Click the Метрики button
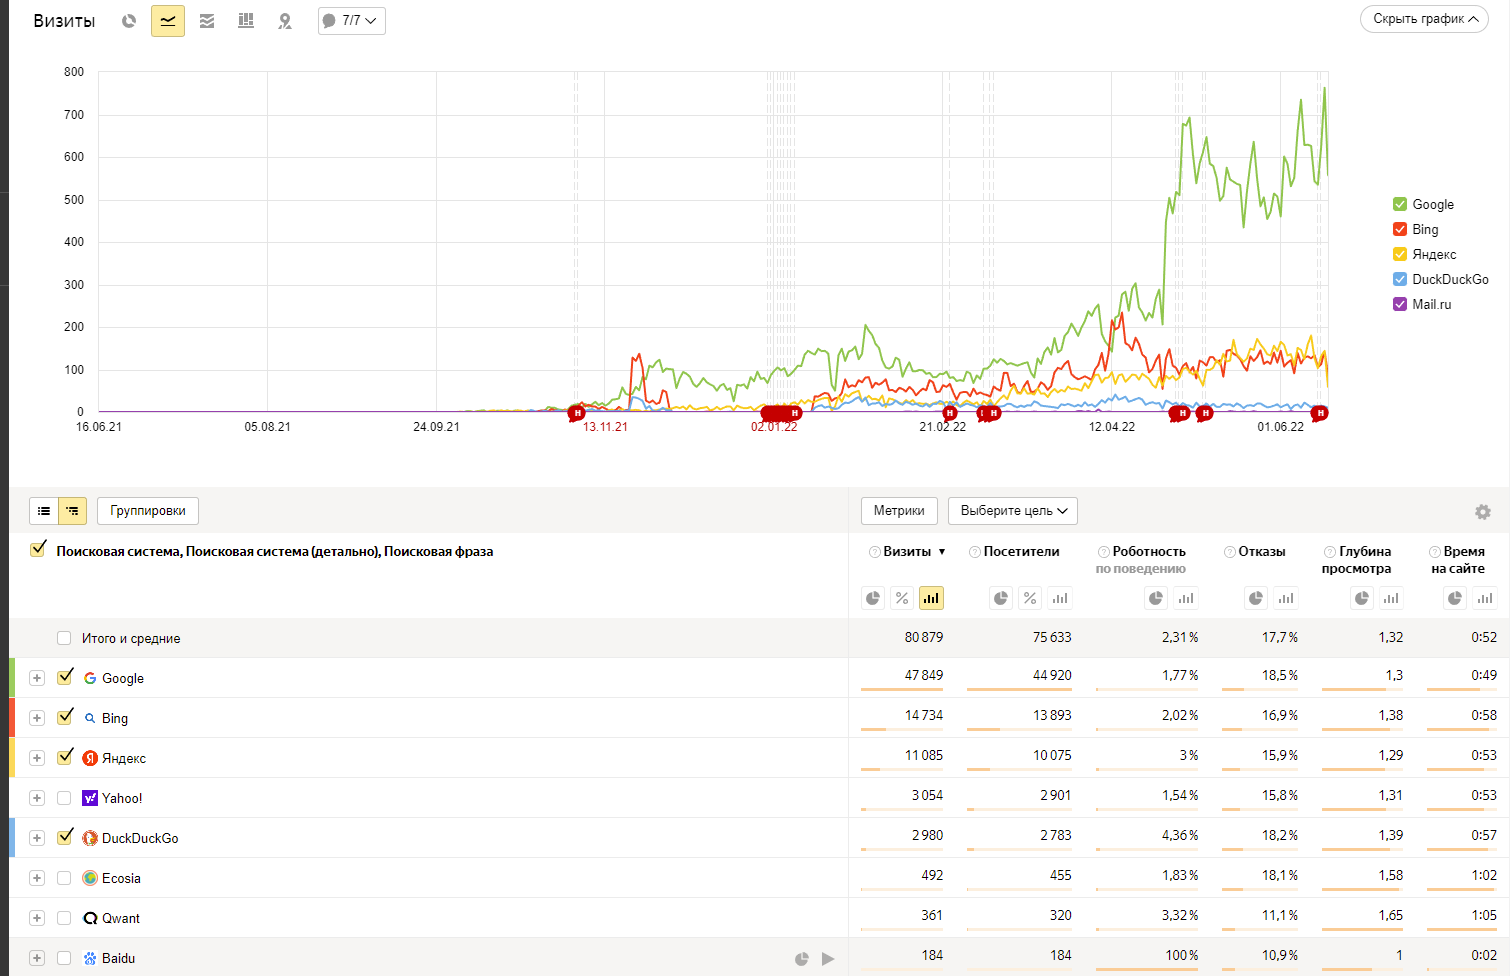This screenshot has height=976, width=1510. 899,511
